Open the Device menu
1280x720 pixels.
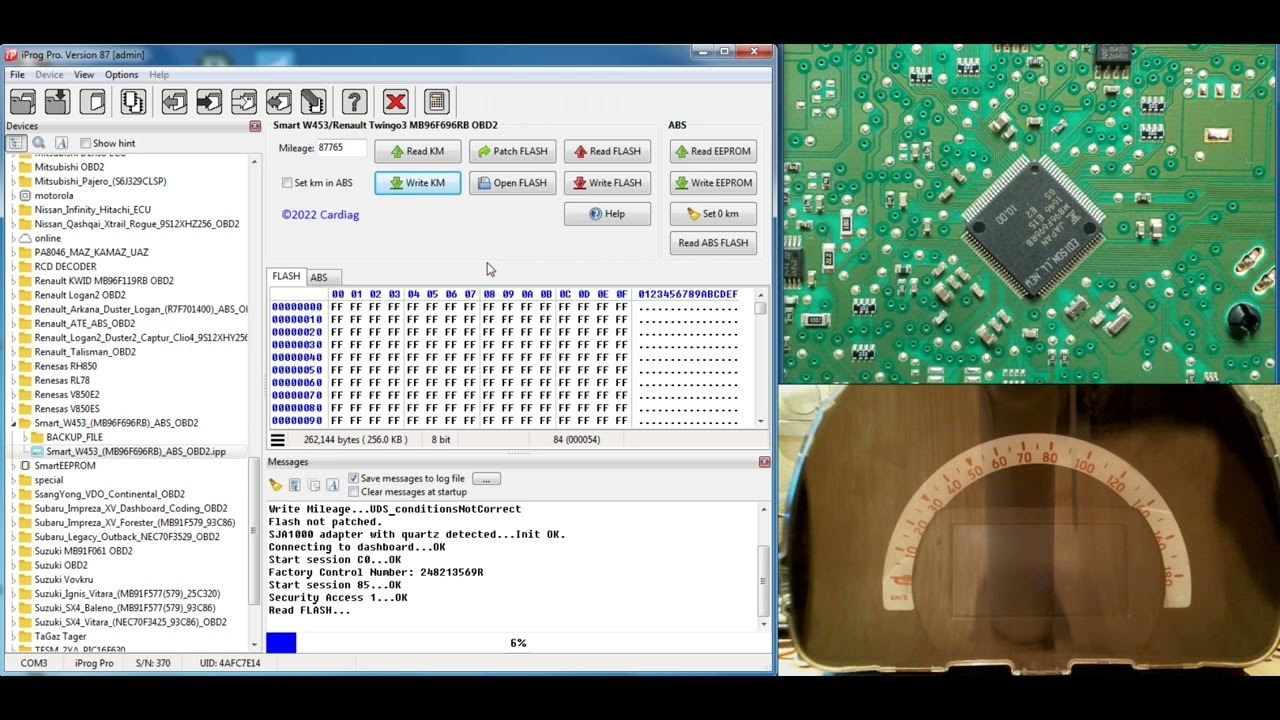tap(49, 75)
